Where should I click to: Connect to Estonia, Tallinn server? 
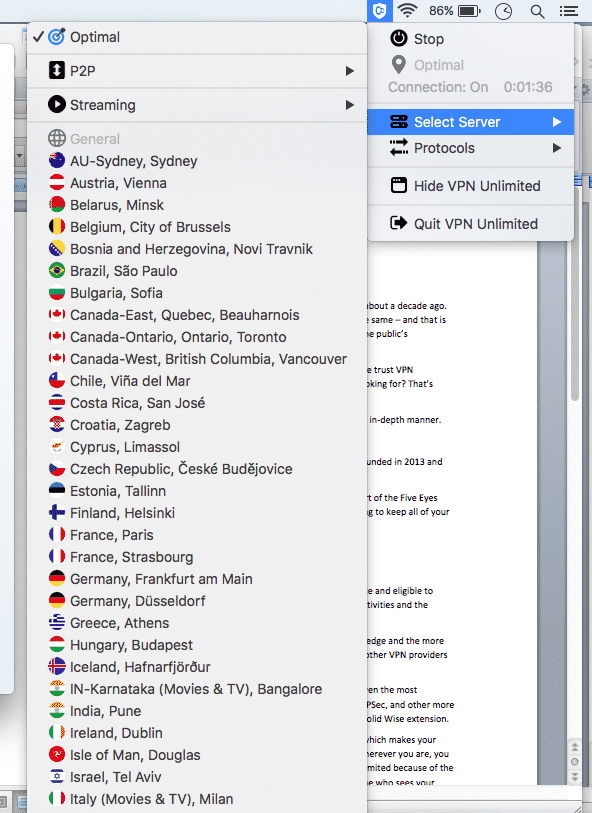tap(197, 490)
